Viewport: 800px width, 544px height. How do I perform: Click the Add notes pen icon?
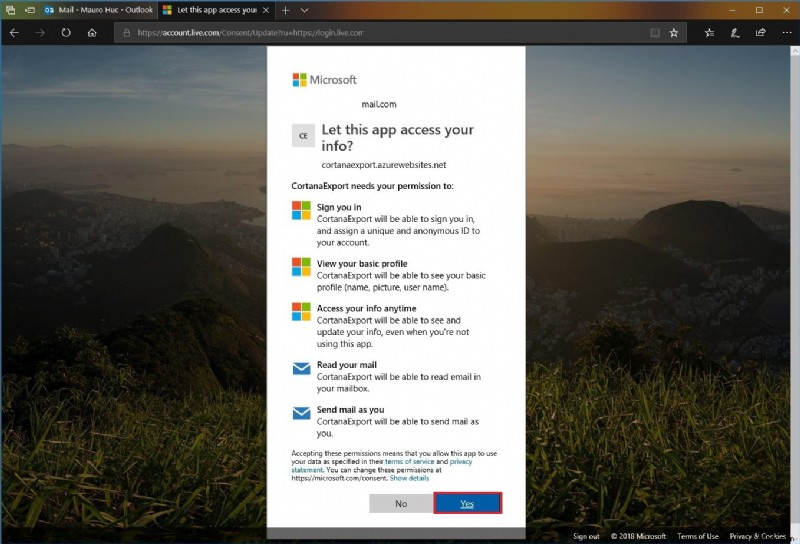[735, 33]
